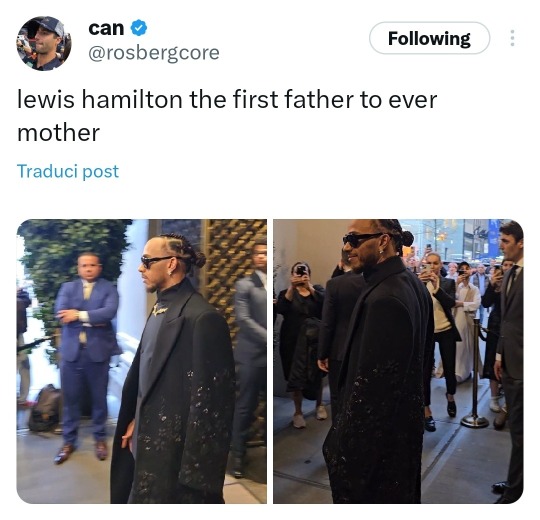Open the image with brass stanchion post

tap(398, 361)
